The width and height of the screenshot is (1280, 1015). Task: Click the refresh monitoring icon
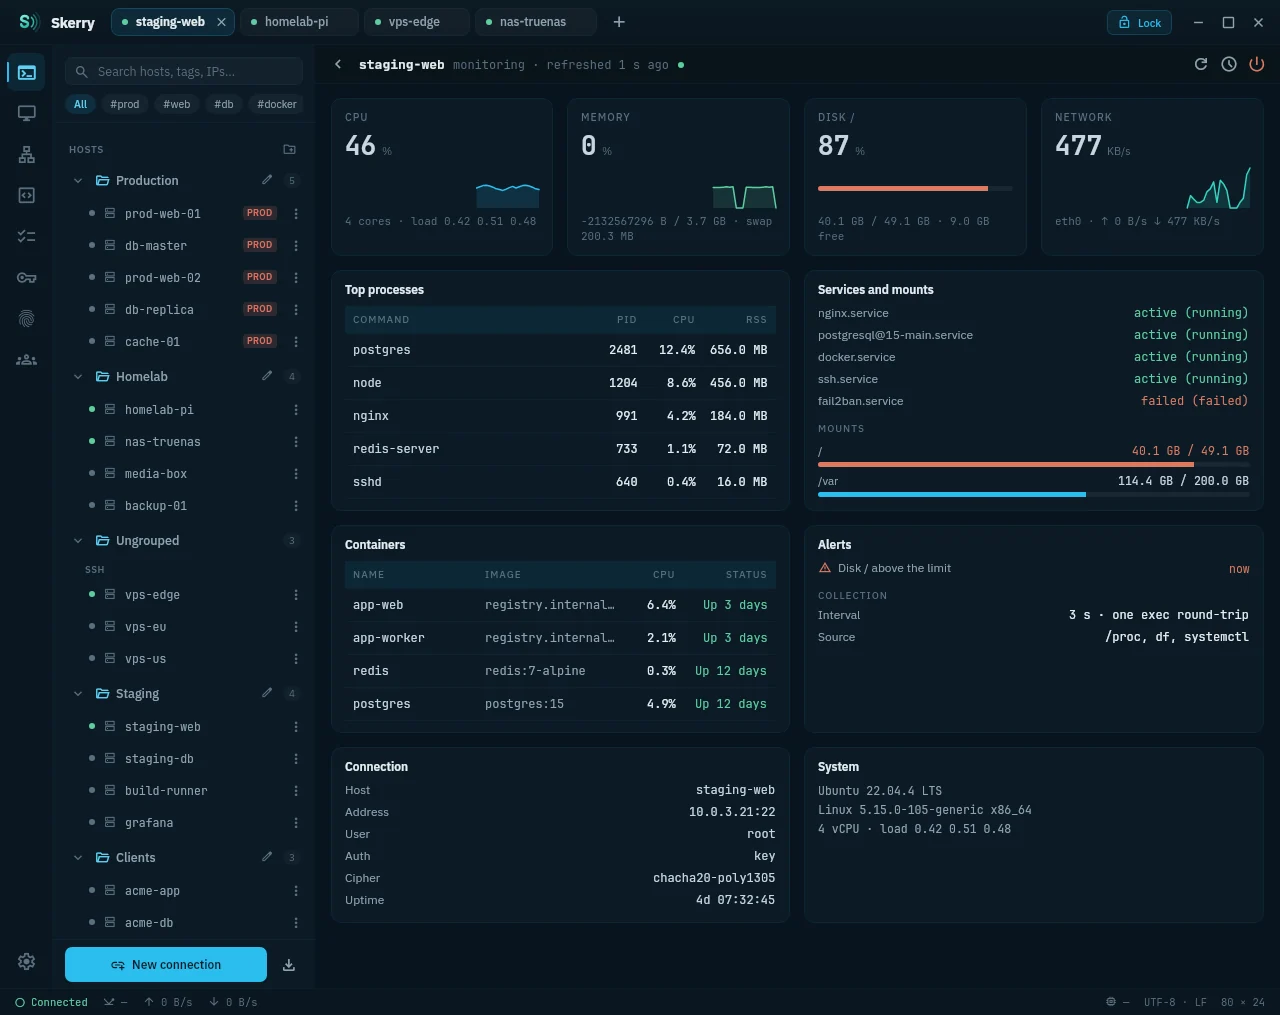point(1201,64)
